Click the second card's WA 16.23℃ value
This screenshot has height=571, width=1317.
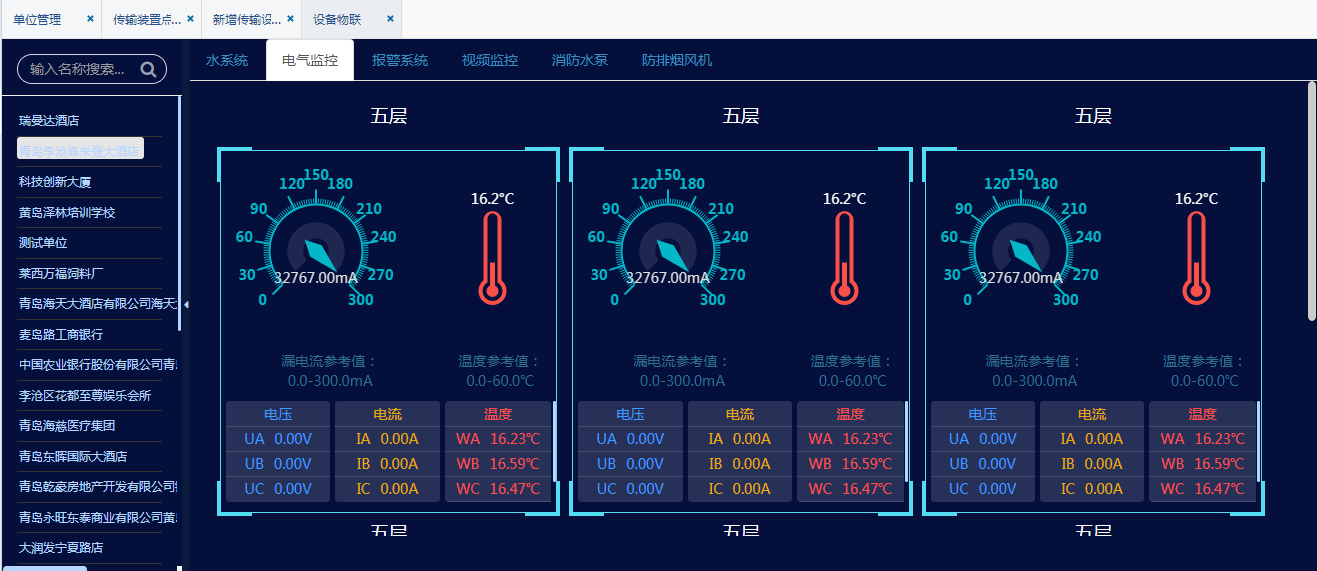point(850,439)
